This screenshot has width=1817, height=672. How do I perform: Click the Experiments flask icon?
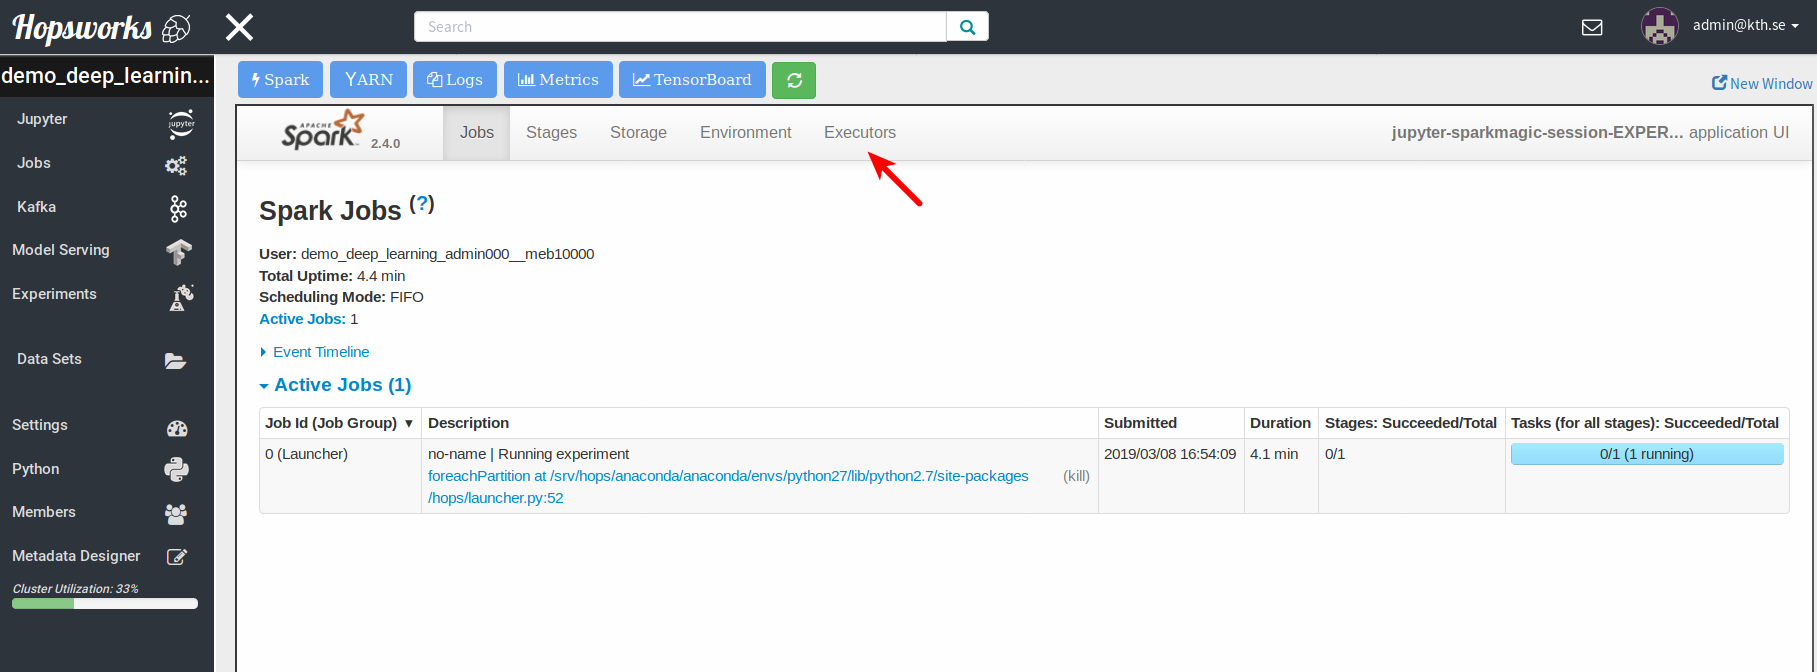tap(181, 297)
